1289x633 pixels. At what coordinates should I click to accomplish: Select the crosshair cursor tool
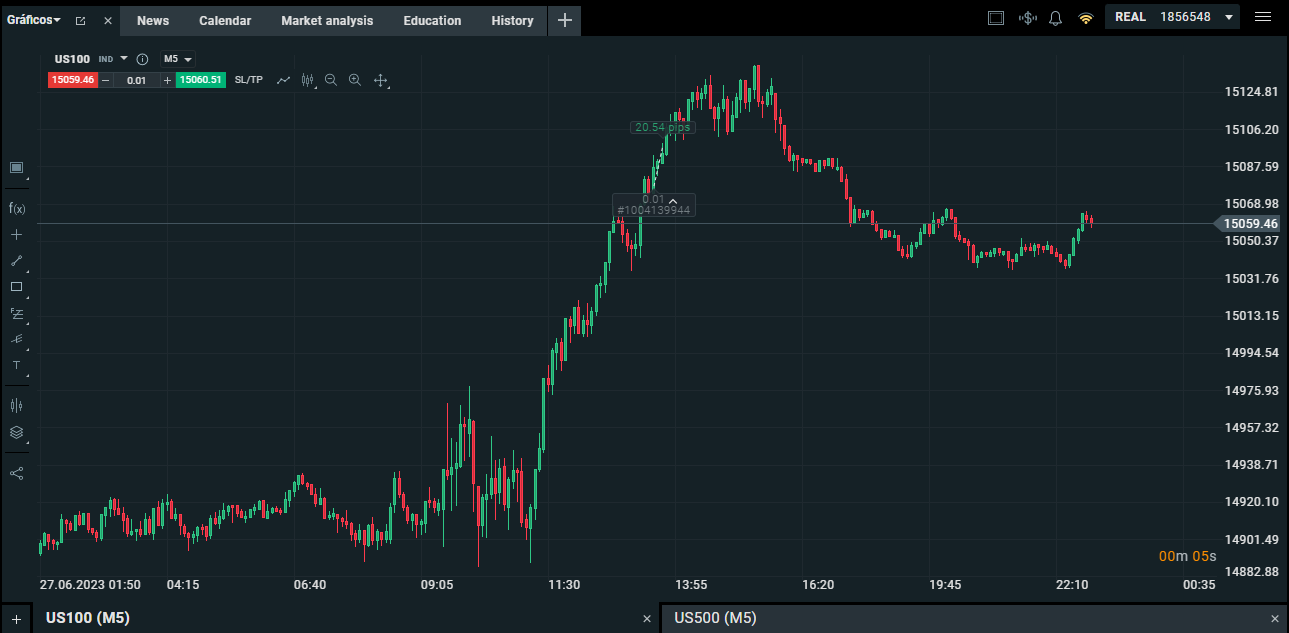point(16,234)
